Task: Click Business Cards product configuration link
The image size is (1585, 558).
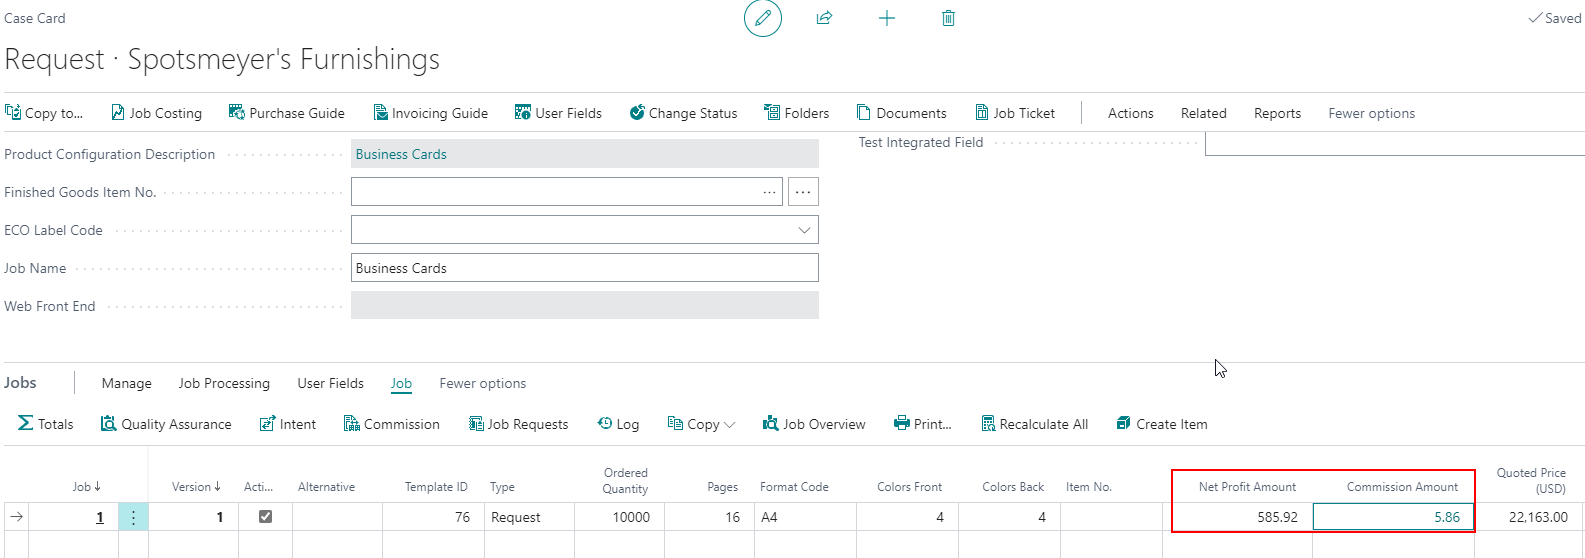Action: pyautogui.click(x=401, y=154)
